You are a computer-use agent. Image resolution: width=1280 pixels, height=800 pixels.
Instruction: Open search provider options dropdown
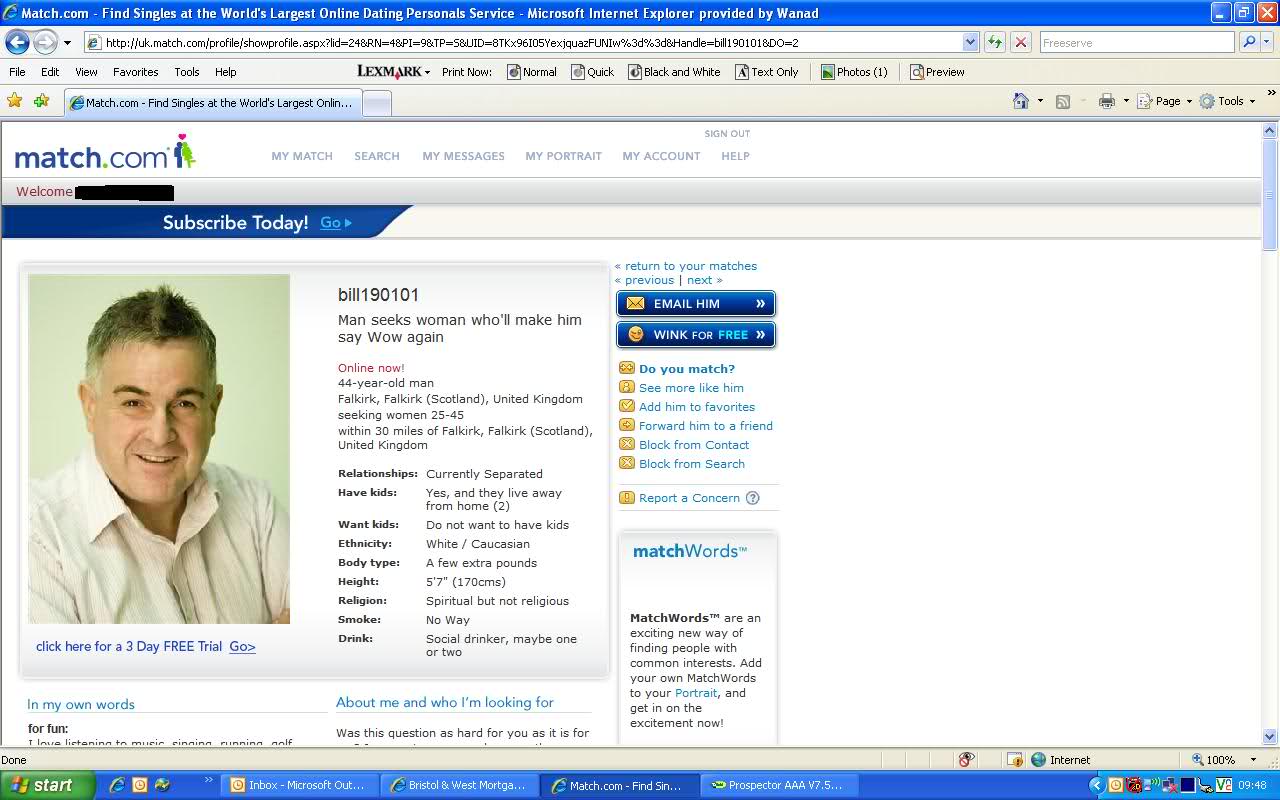[1267, 42]
